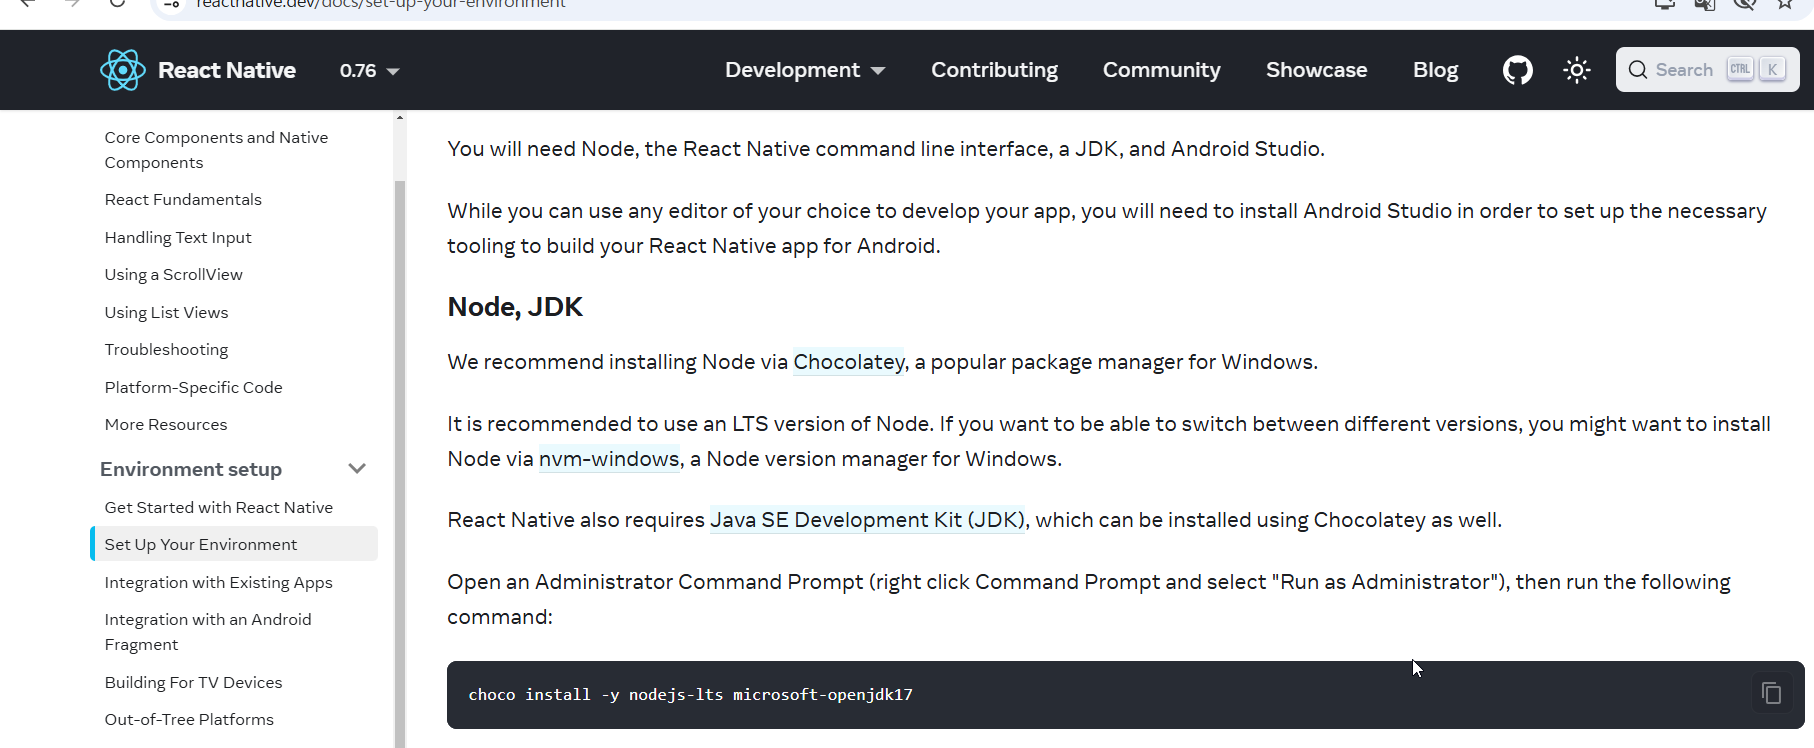Click Environment setup category heading
The height and width of the screenshot is (748, 1814).
click(x=191, y=469)
